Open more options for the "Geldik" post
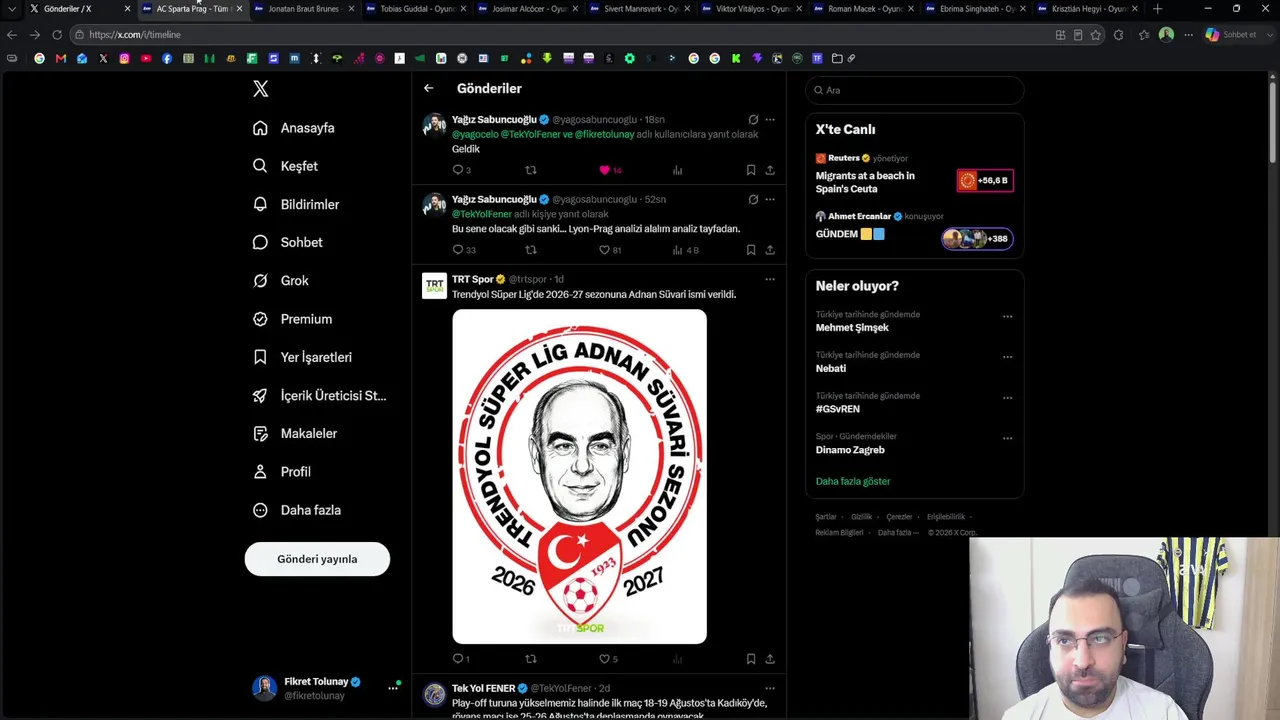The height and width of the screenshot is (720, 1280). click(770, 119)
